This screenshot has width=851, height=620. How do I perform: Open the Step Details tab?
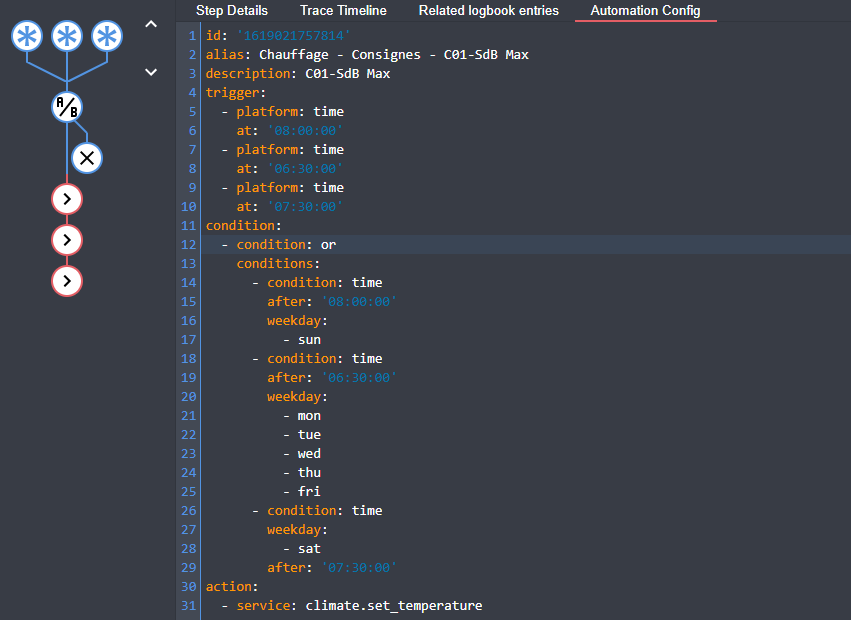(x=232, y=11)
